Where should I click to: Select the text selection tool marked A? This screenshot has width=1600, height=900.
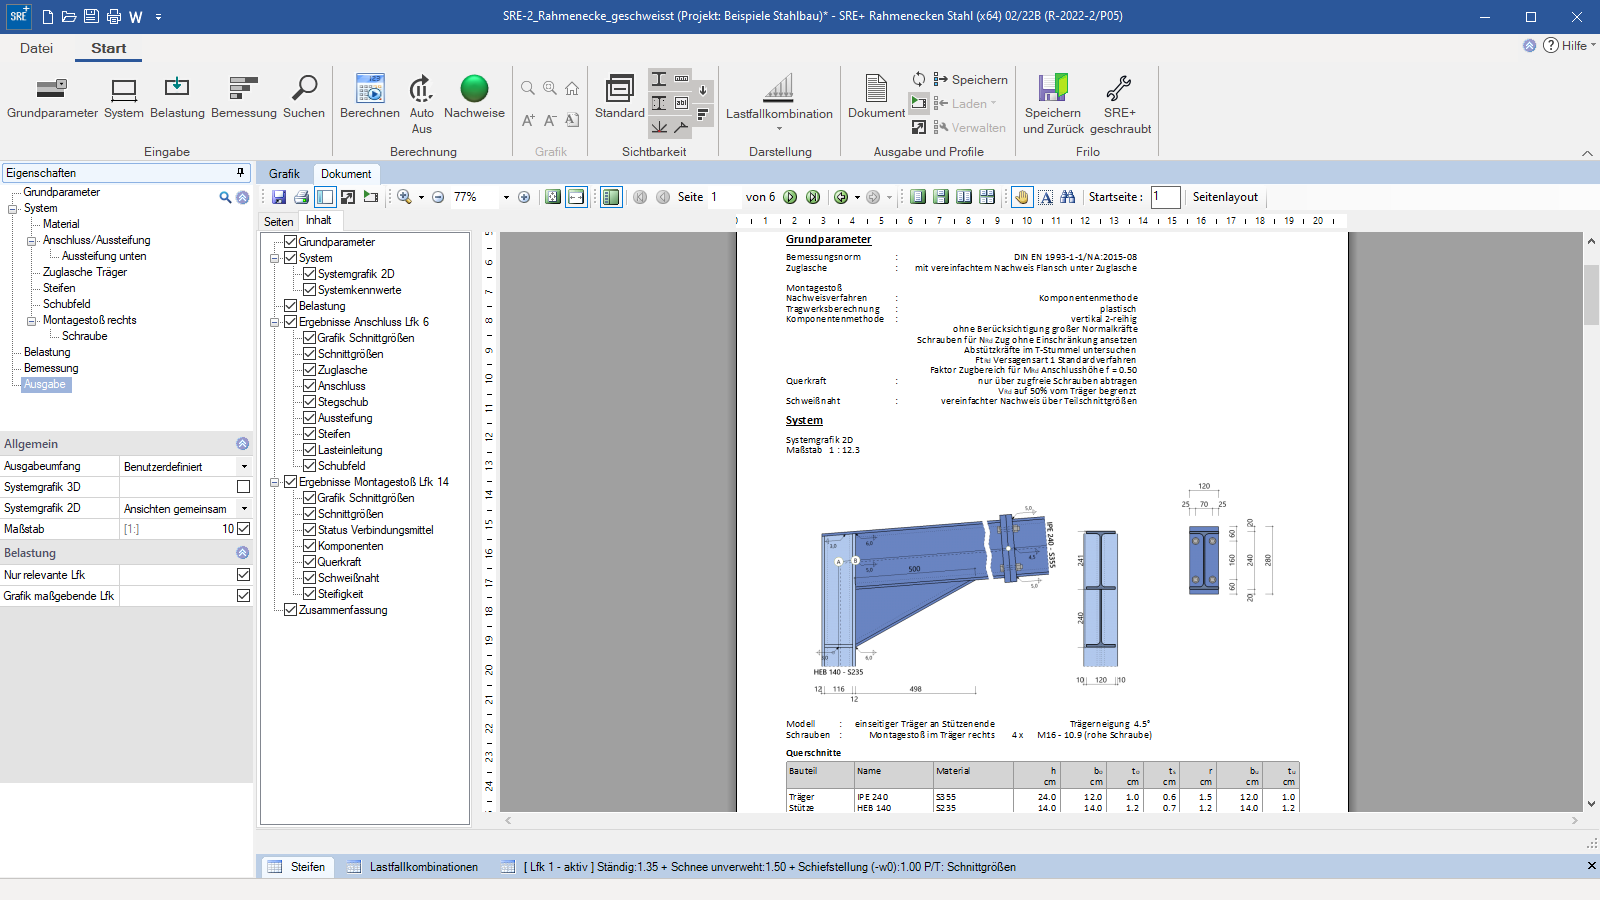coord(1045,197)
